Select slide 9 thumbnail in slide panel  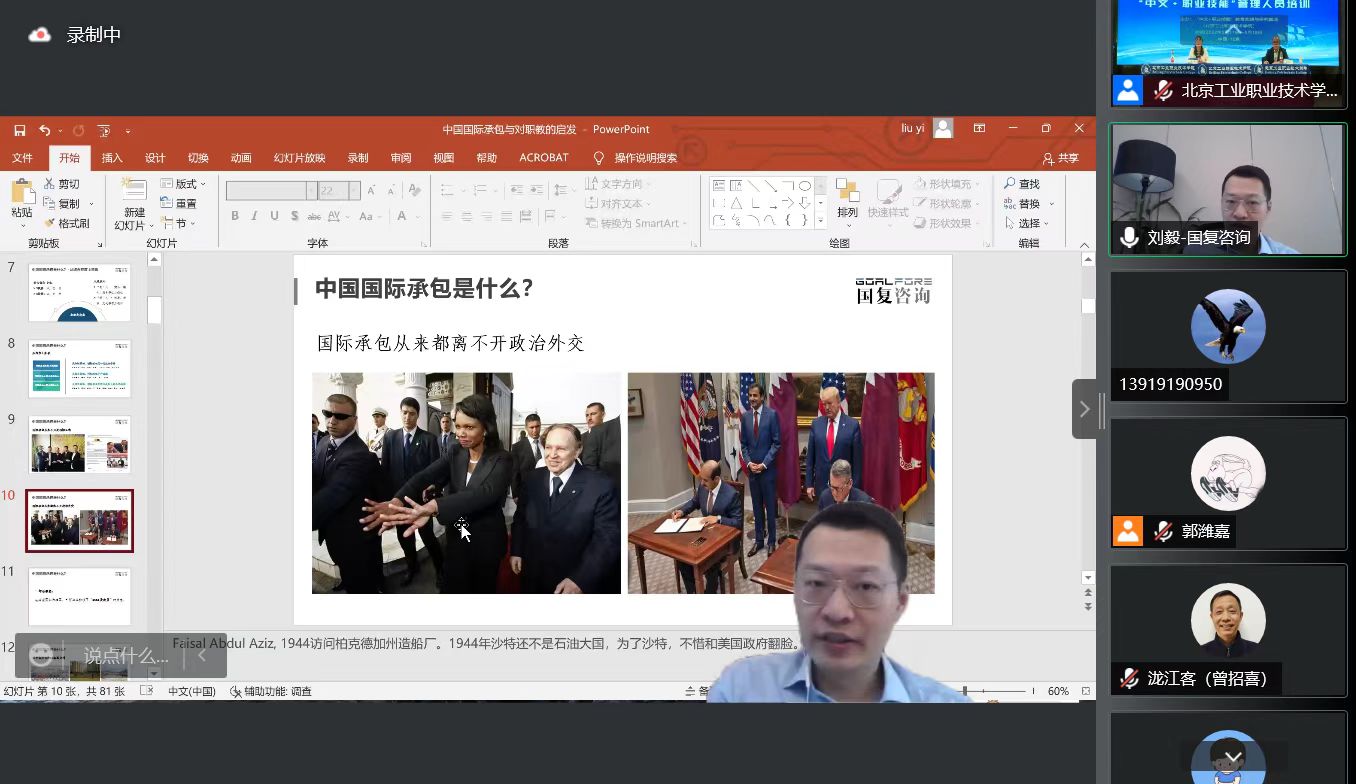pyautogui.click(x=79, y=444)
